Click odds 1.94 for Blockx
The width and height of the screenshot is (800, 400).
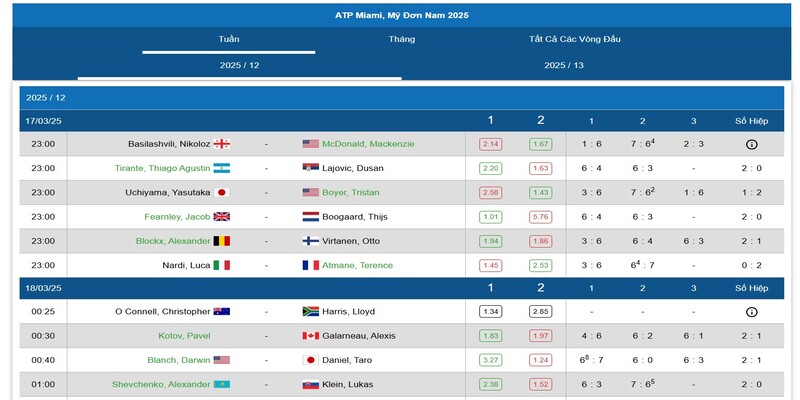(x=490, y=241)
